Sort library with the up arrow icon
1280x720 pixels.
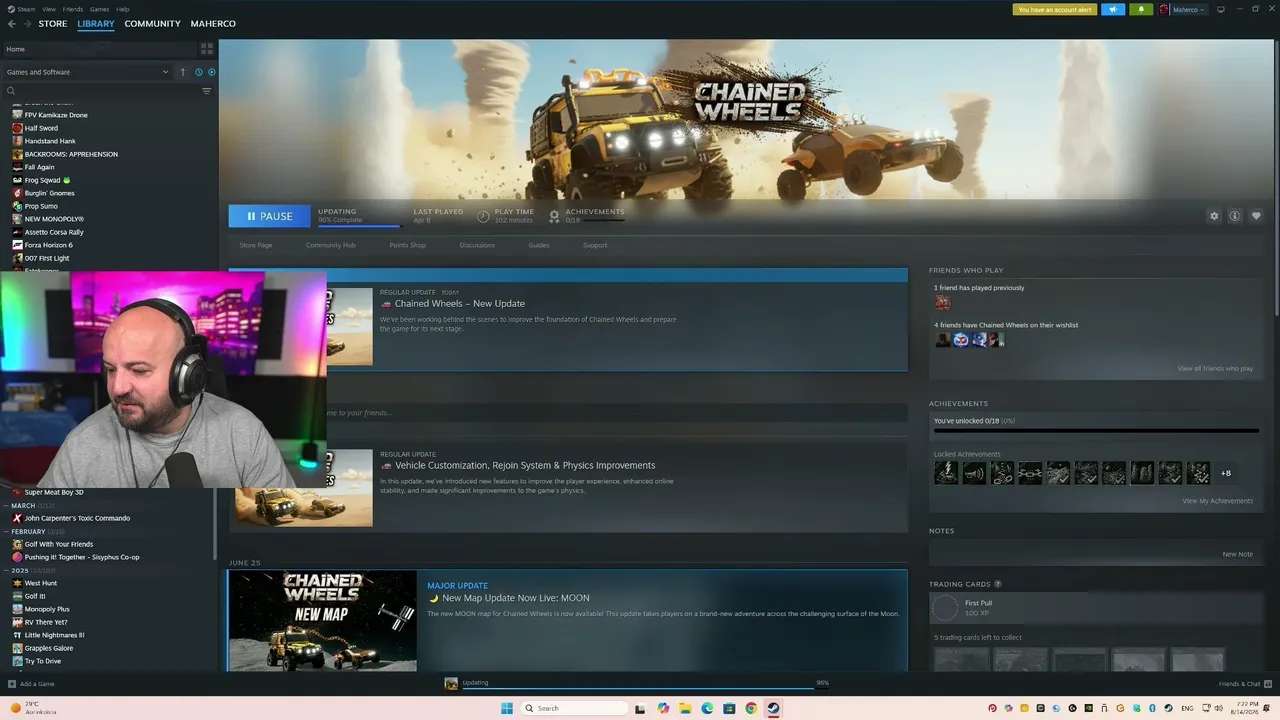pos(183,72)
